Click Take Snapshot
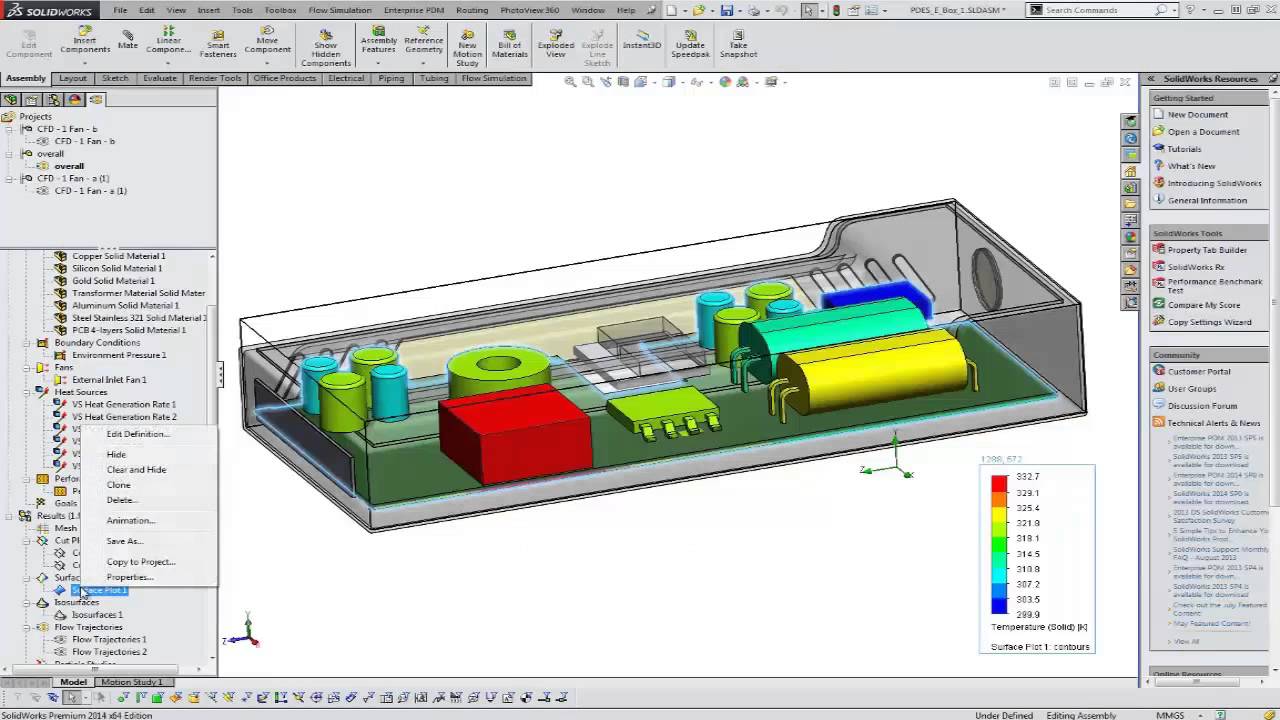The image size is (1280, 720). point(738,42)
